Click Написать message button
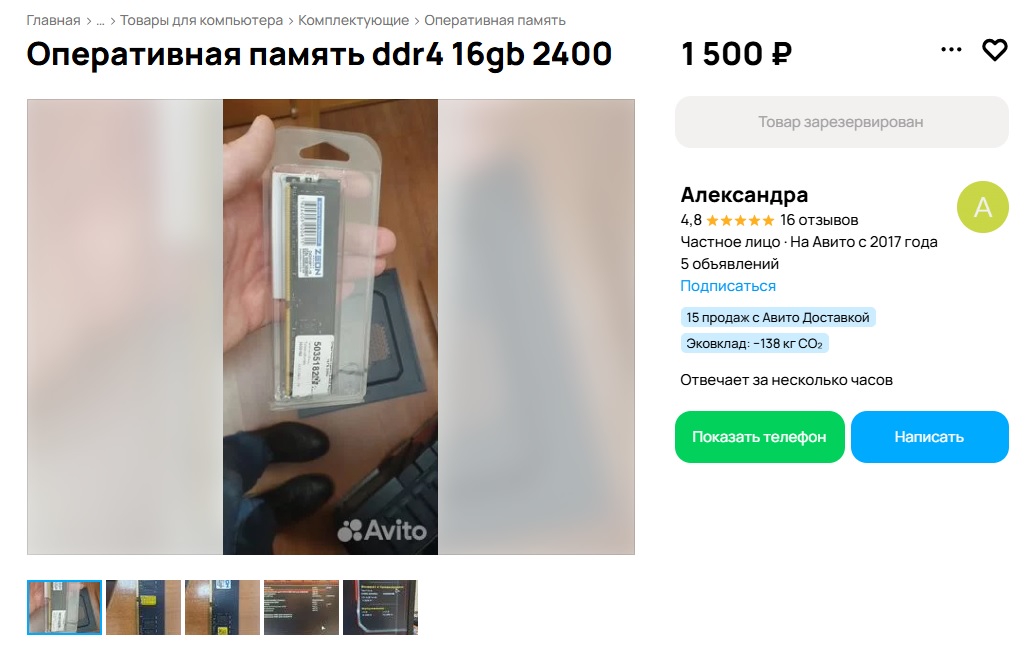The image size is (1027, 662). point(929,437)
